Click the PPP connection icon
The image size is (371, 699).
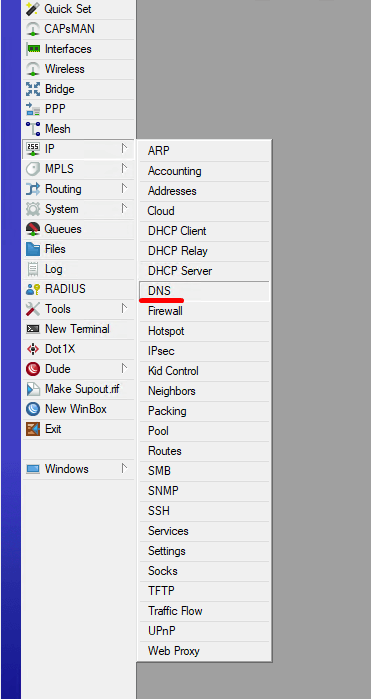pos(33,109)
